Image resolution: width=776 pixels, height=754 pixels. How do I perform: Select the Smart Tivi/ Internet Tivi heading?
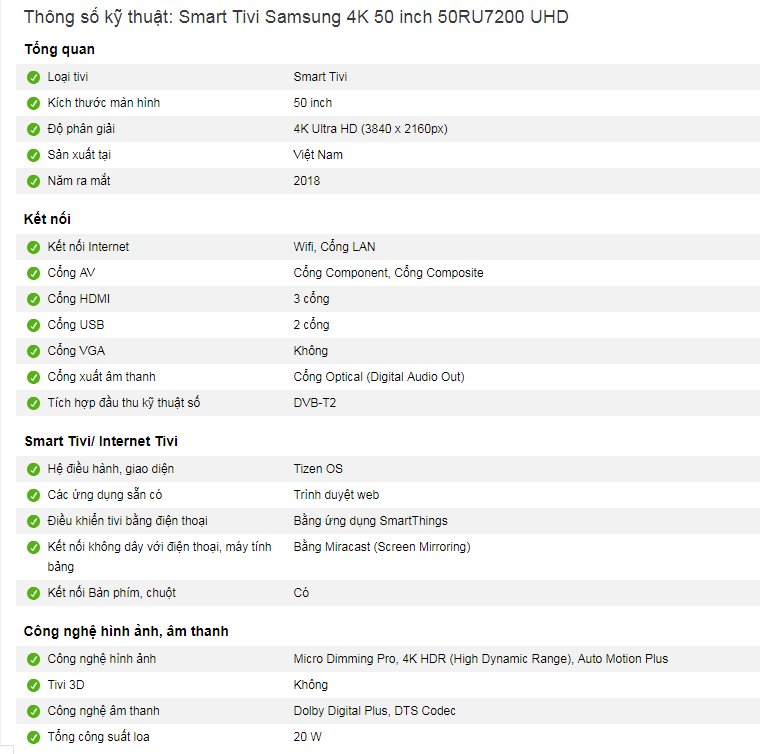coord(101,441)
